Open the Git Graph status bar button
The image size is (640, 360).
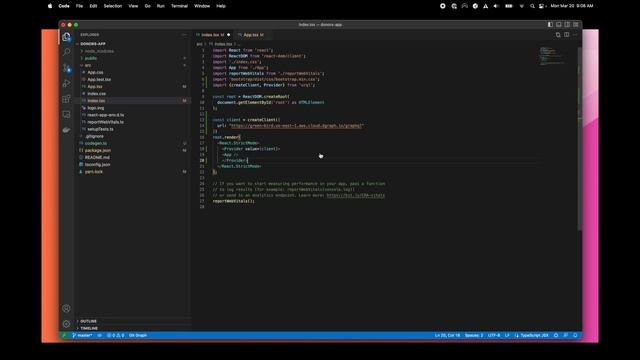click(x=138, y=336)
